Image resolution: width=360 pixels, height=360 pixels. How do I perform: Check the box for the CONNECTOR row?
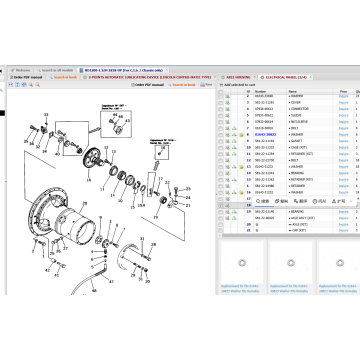(x=221, y=109)
